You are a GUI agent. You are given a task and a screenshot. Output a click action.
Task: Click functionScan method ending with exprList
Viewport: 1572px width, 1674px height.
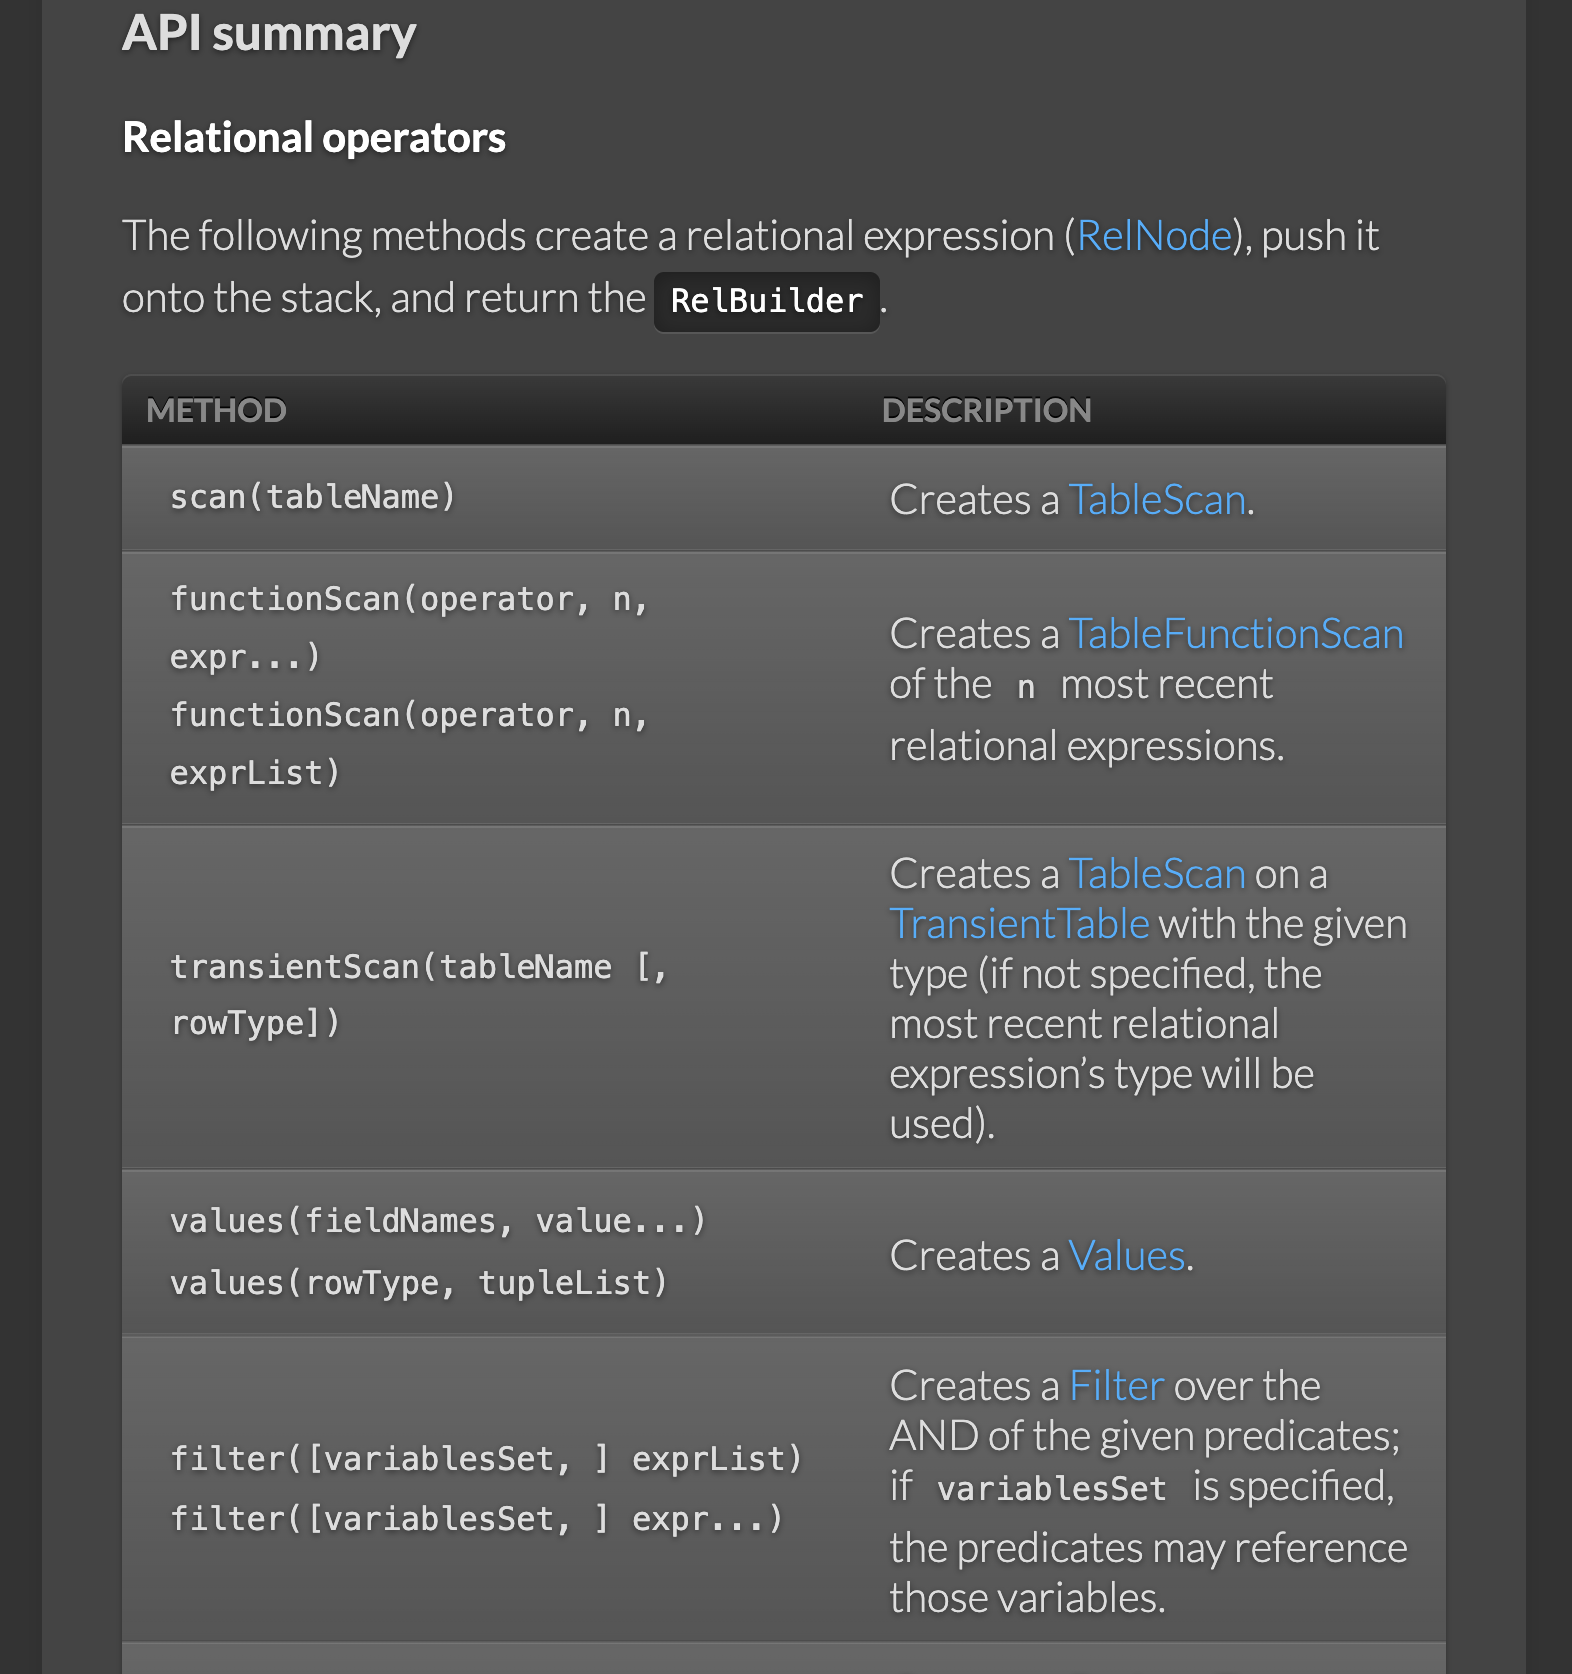[x=408, y=743]
